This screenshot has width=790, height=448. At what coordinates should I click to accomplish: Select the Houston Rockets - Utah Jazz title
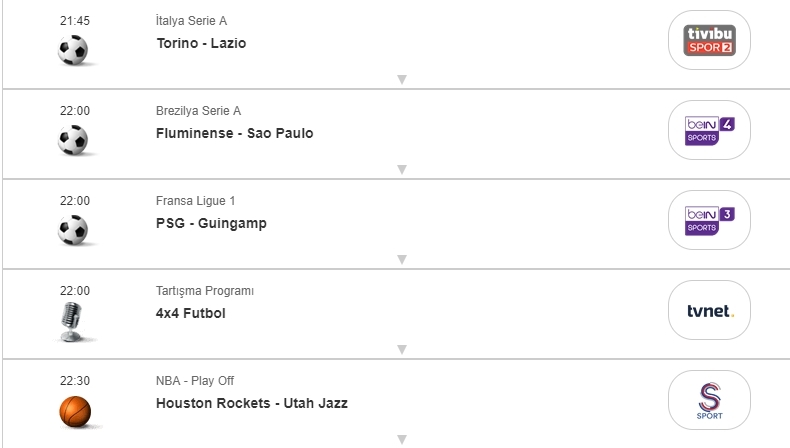252,403
